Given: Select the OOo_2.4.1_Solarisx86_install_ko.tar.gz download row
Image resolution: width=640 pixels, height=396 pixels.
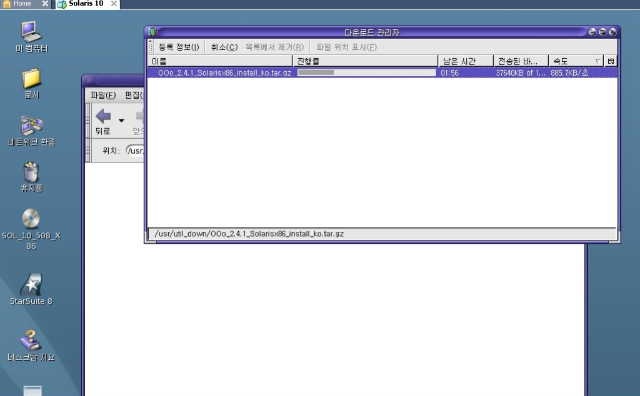Looking at the screenshot, I should coord(382,73).
